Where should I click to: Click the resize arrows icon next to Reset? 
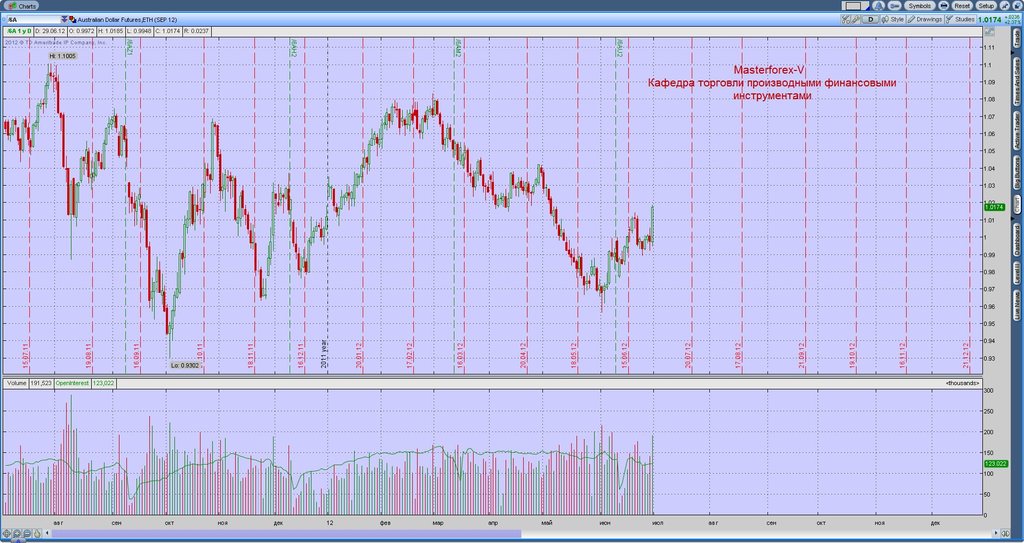pyautogui.click(x=944, y=6)
